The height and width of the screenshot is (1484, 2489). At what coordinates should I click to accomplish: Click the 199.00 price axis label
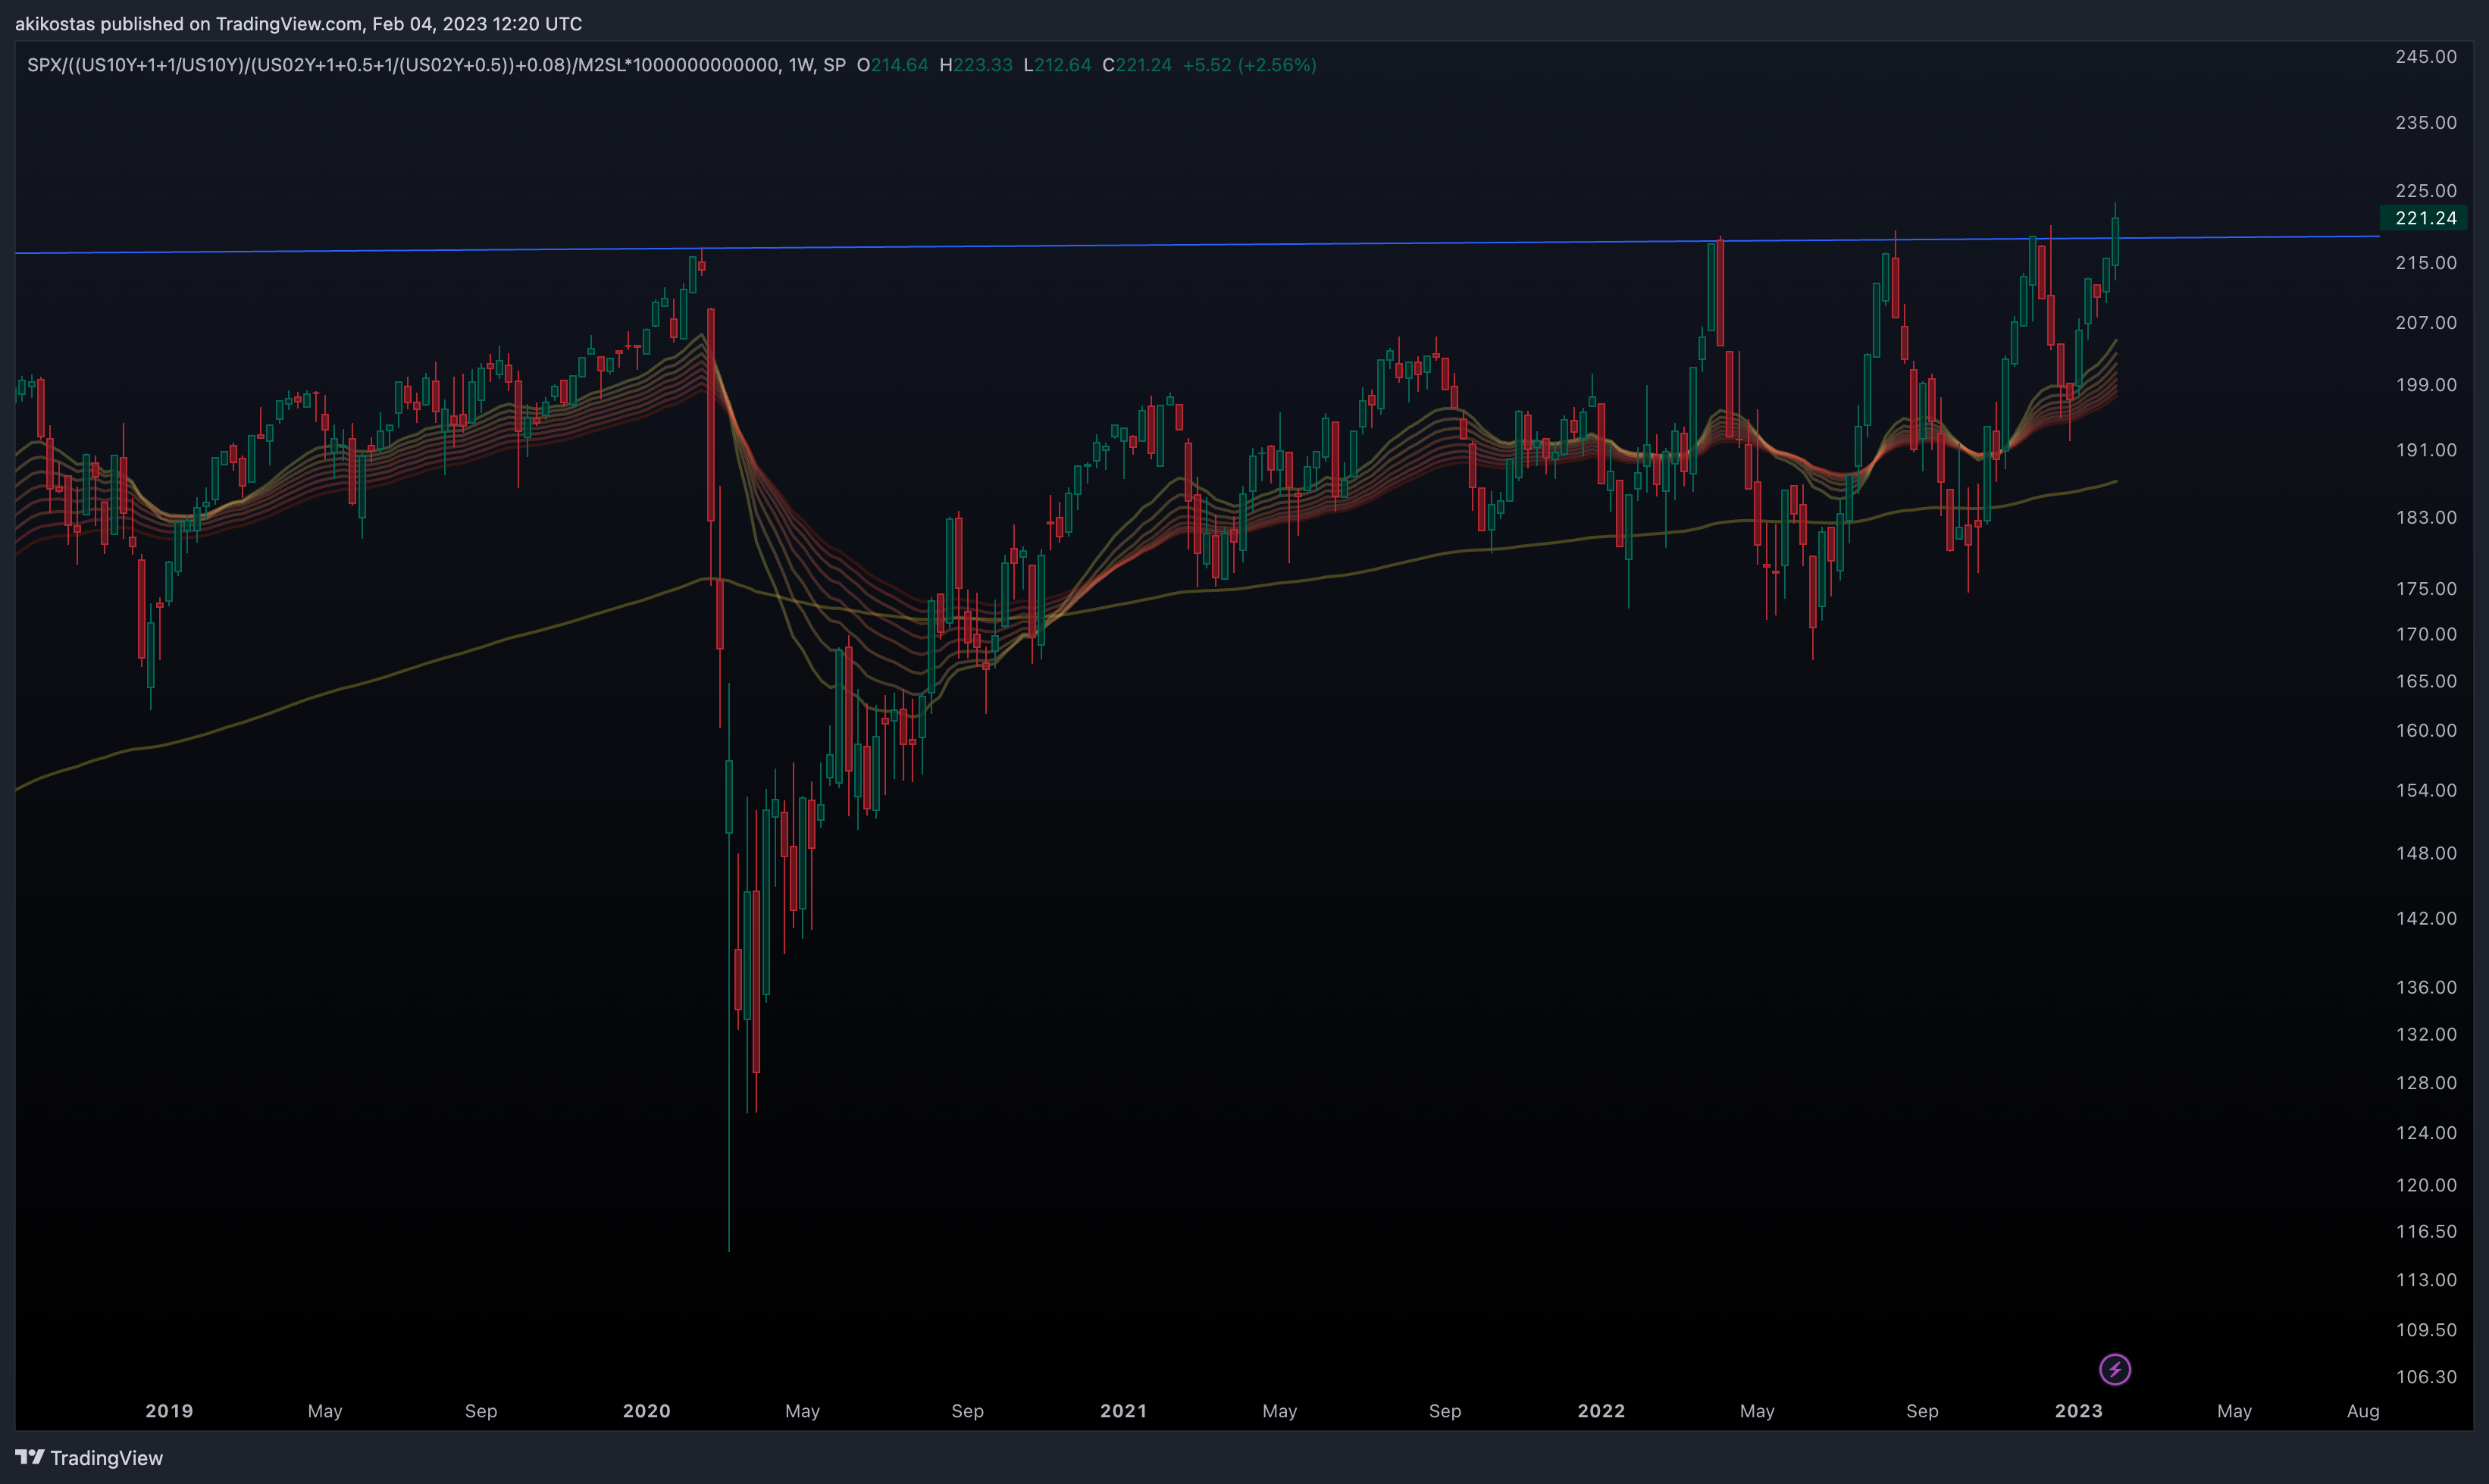[x=2425, y=385]
